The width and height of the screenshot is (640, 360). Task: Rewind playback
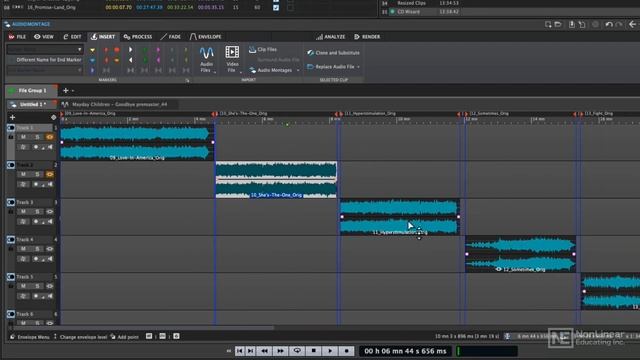click(x=264, y=351)
